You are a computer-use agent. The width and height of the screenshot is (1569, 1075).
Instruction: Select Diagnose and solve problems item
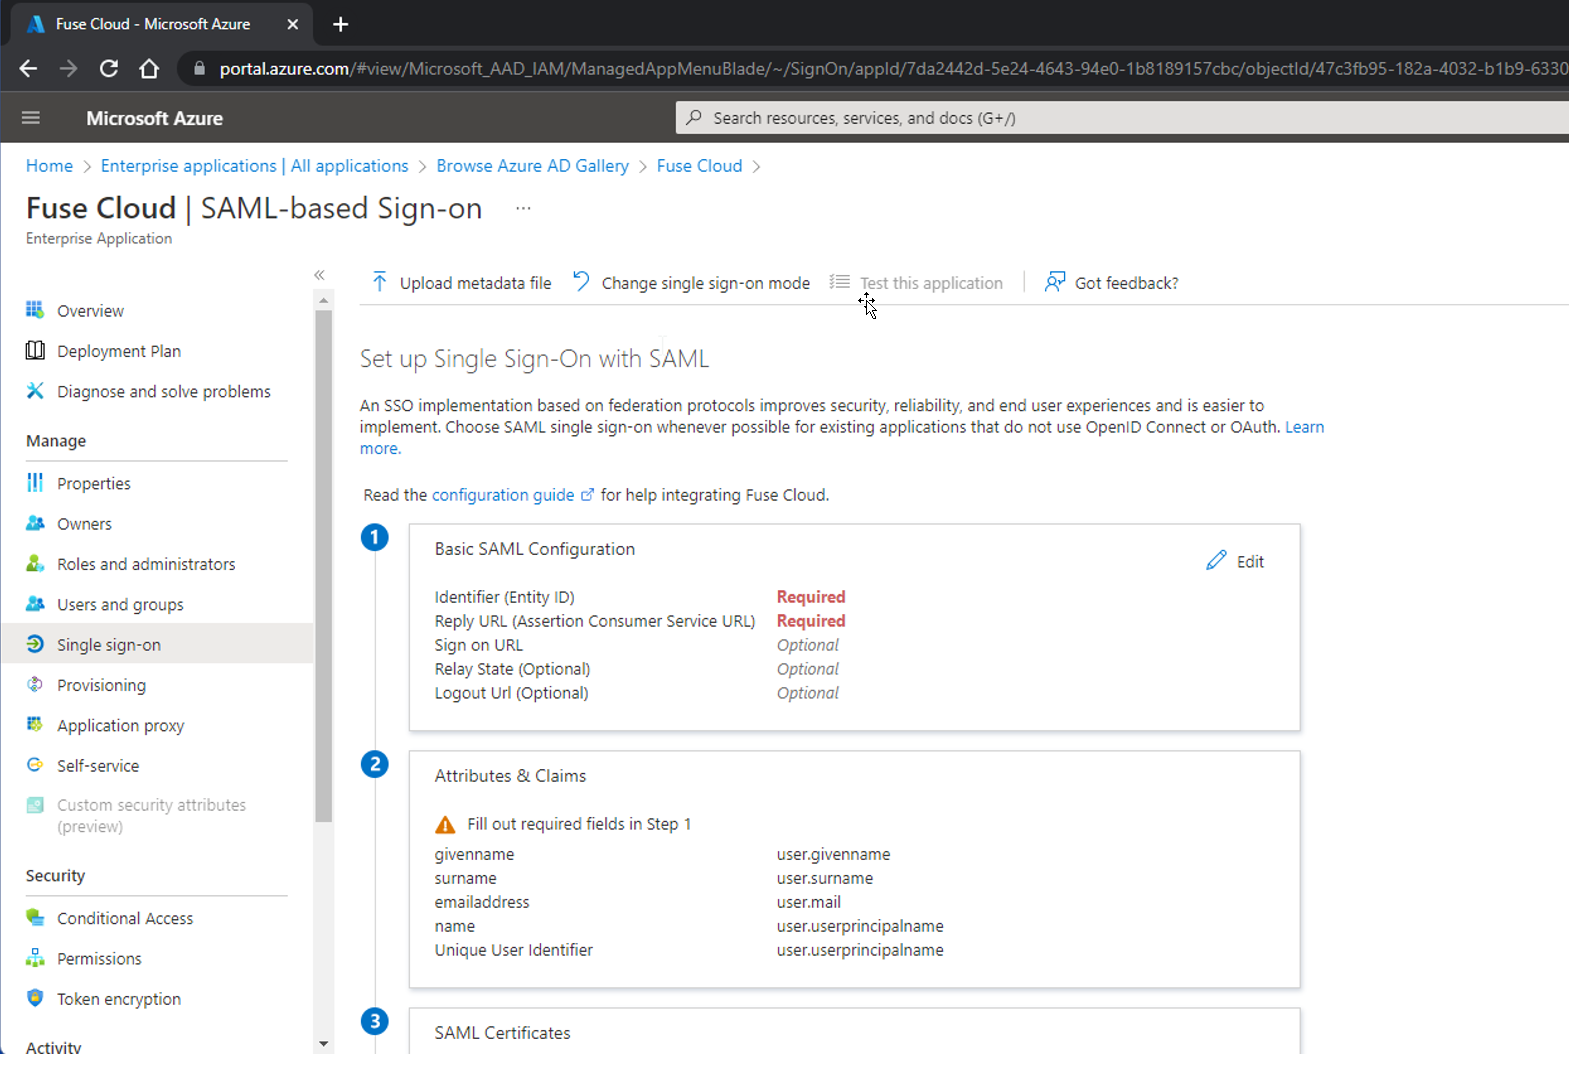coord(164,392)
